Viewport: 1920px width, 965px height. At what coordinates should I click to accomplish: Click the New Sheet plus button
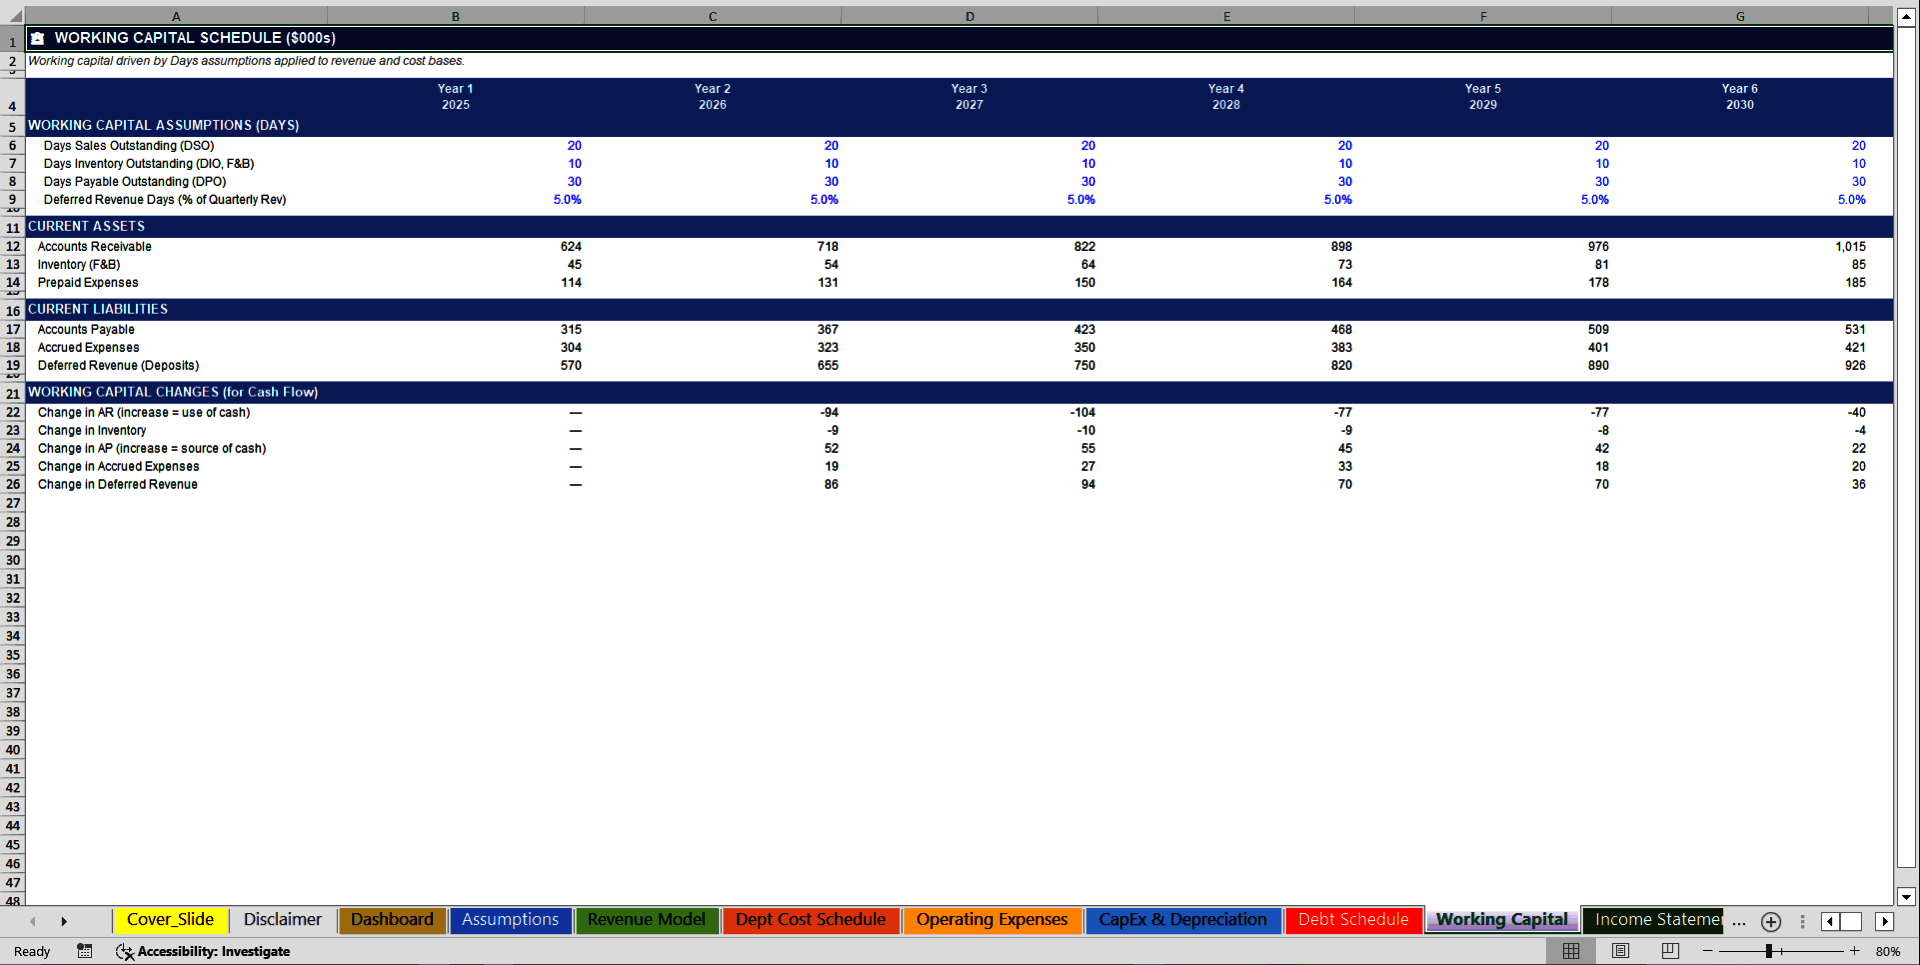point(1771,922)
